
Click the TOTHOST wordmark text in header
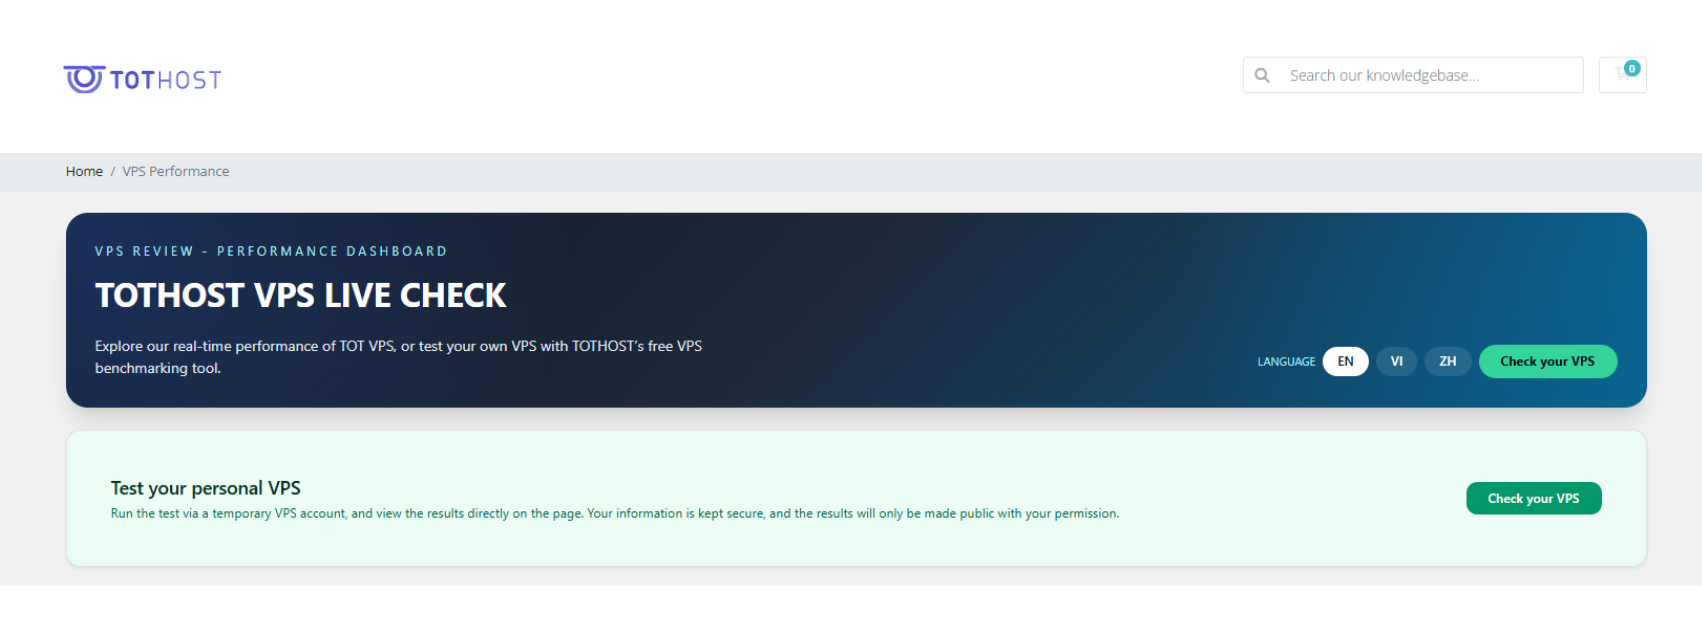tap(166, 80)
